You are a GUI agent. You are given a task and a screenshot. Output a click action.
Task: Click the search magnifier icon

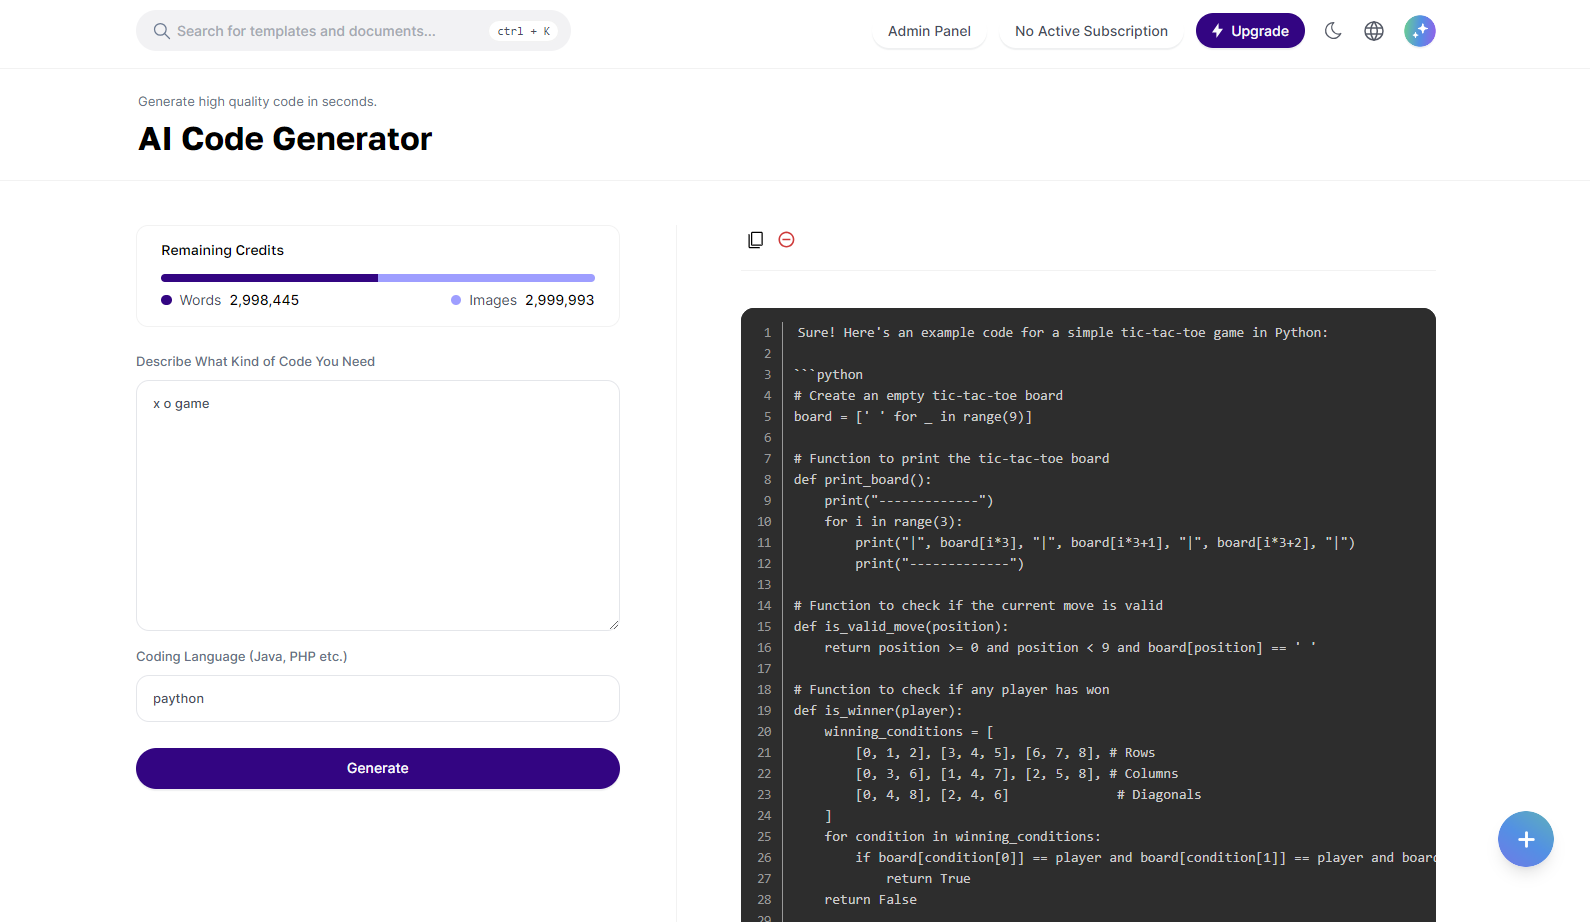point(161,31)
